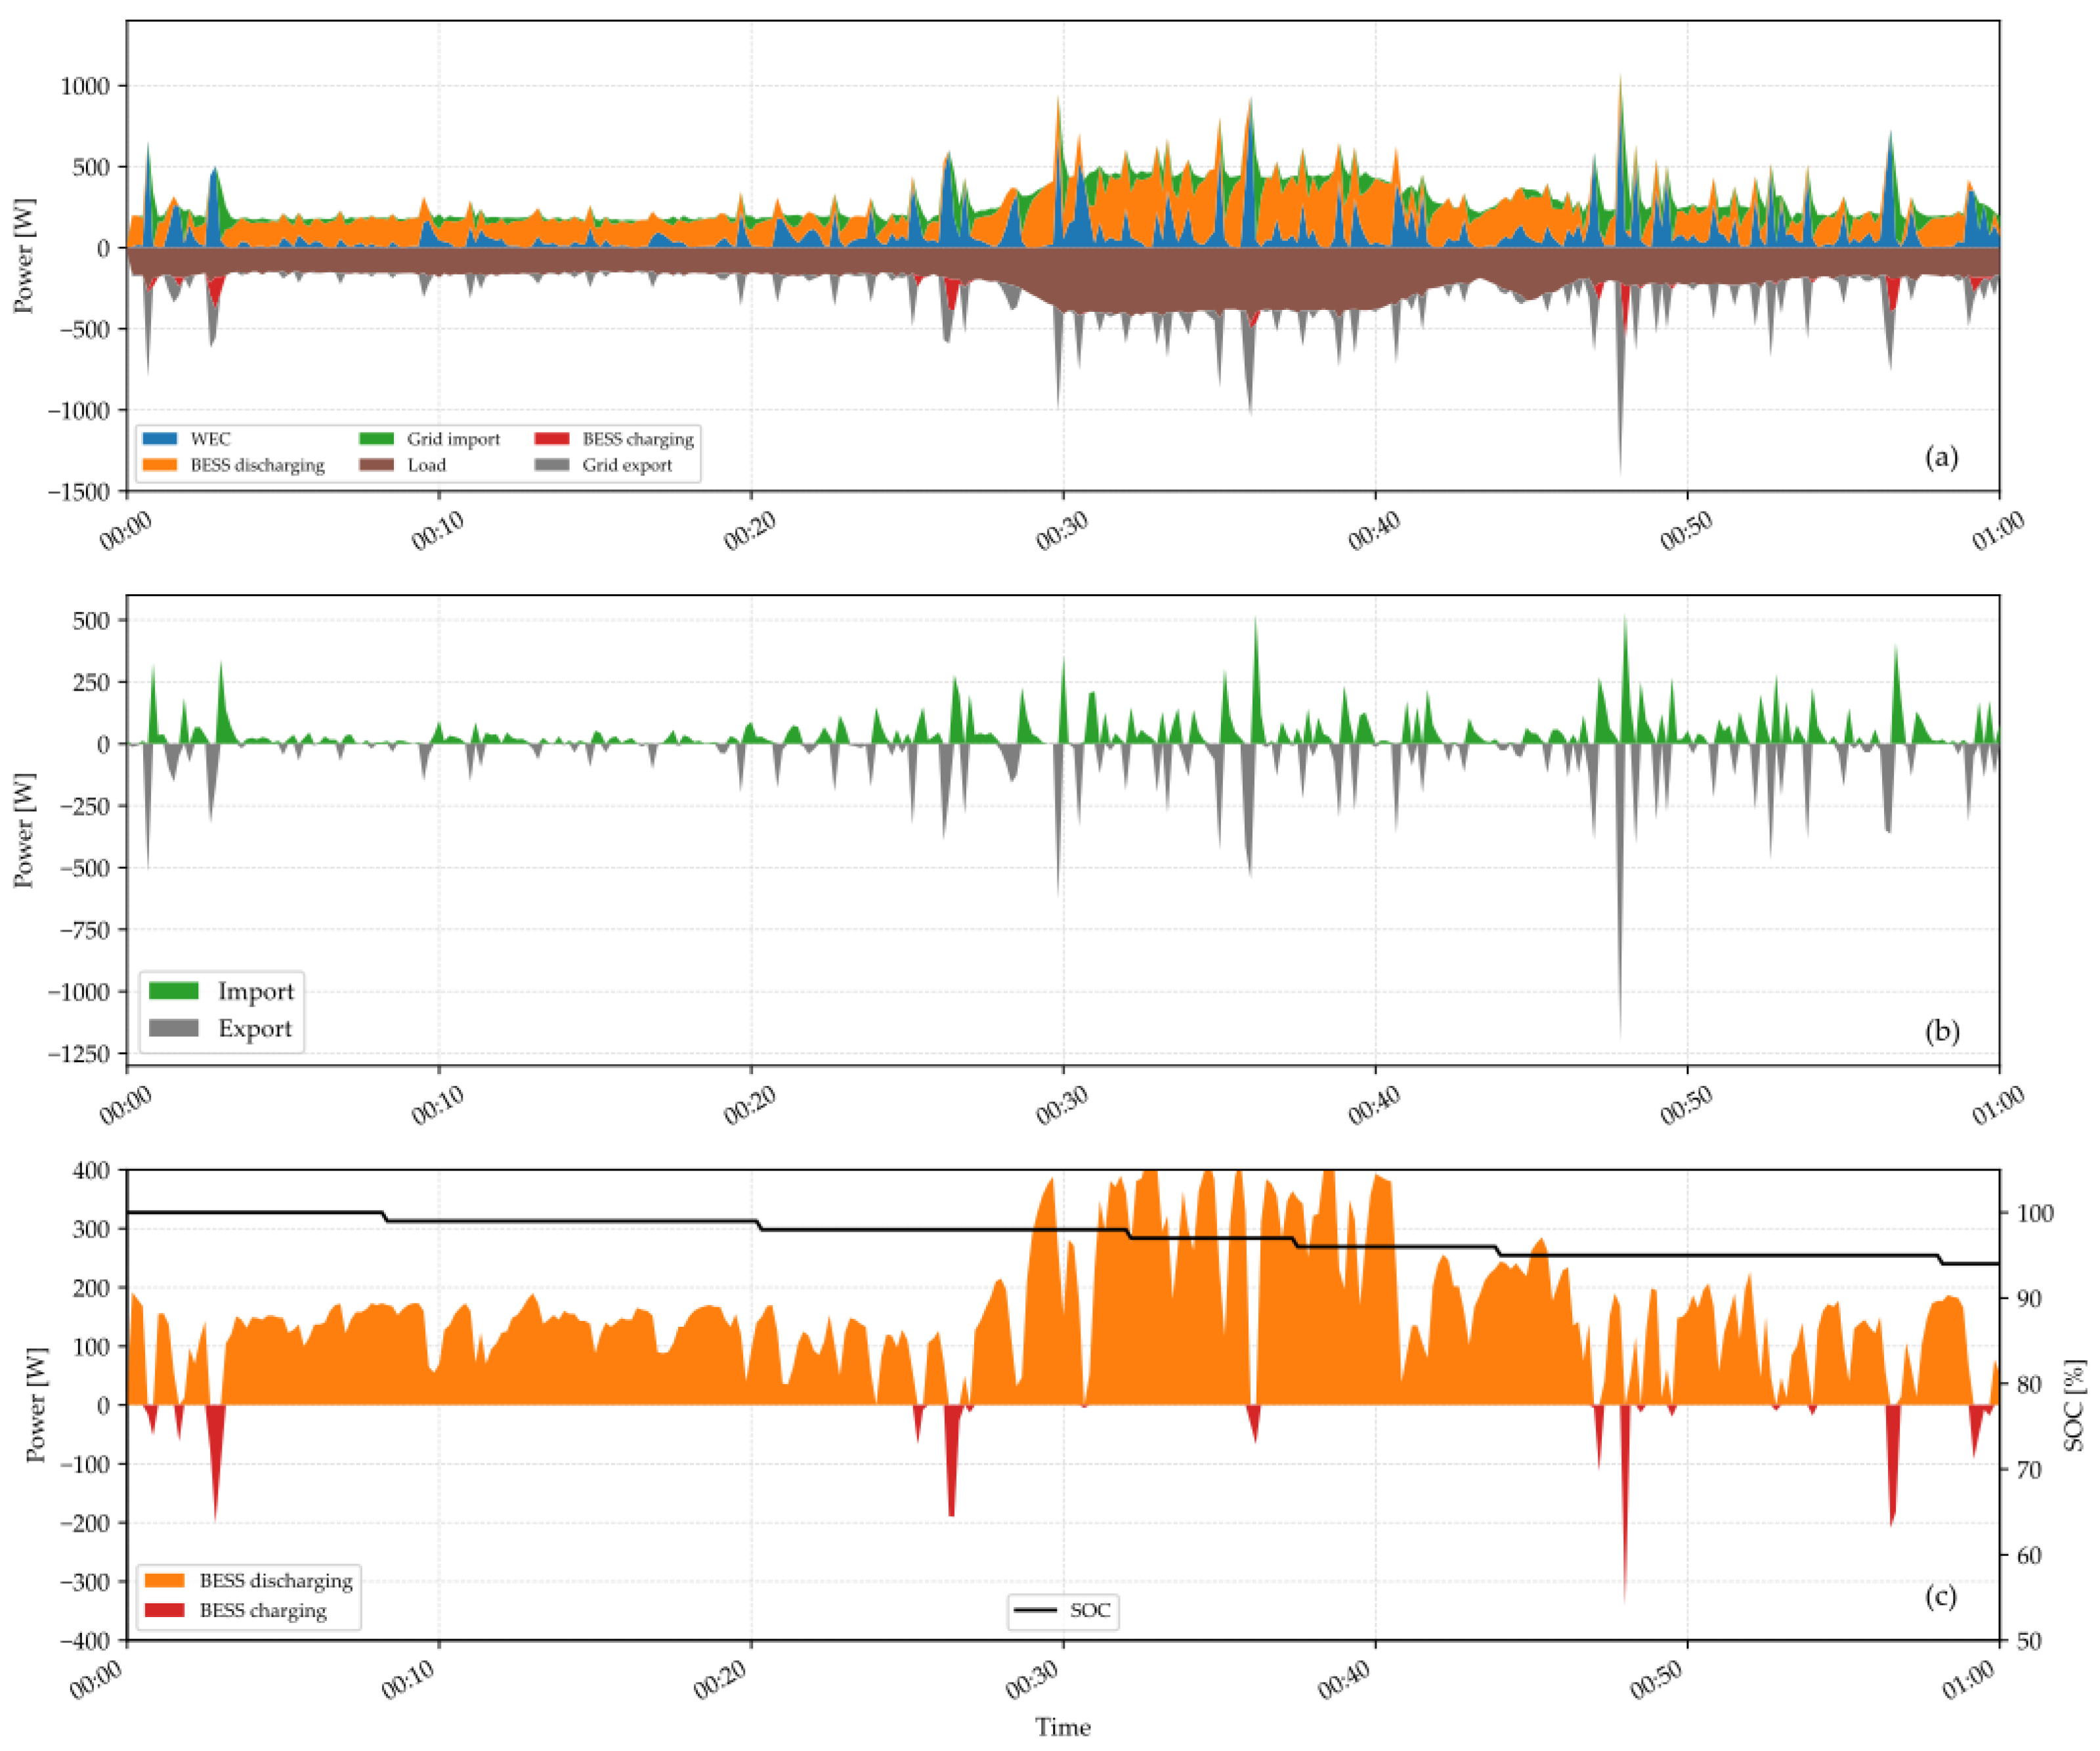Click the brown Load legend swatch
The width and height of the screenshot is (2100, 1751).
376,465
